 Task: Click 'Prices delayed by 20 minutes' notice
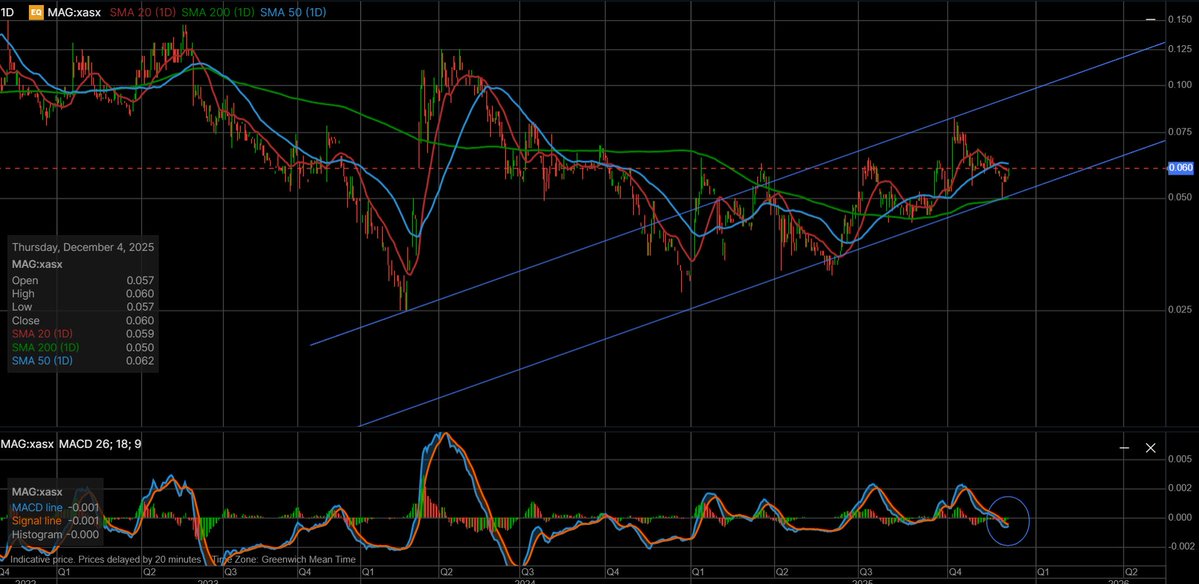[x=139, y=560]
